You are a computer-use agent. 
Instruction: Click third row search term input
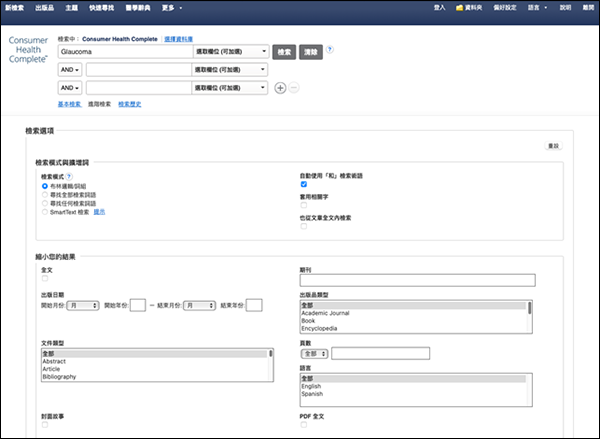[139, 88]
